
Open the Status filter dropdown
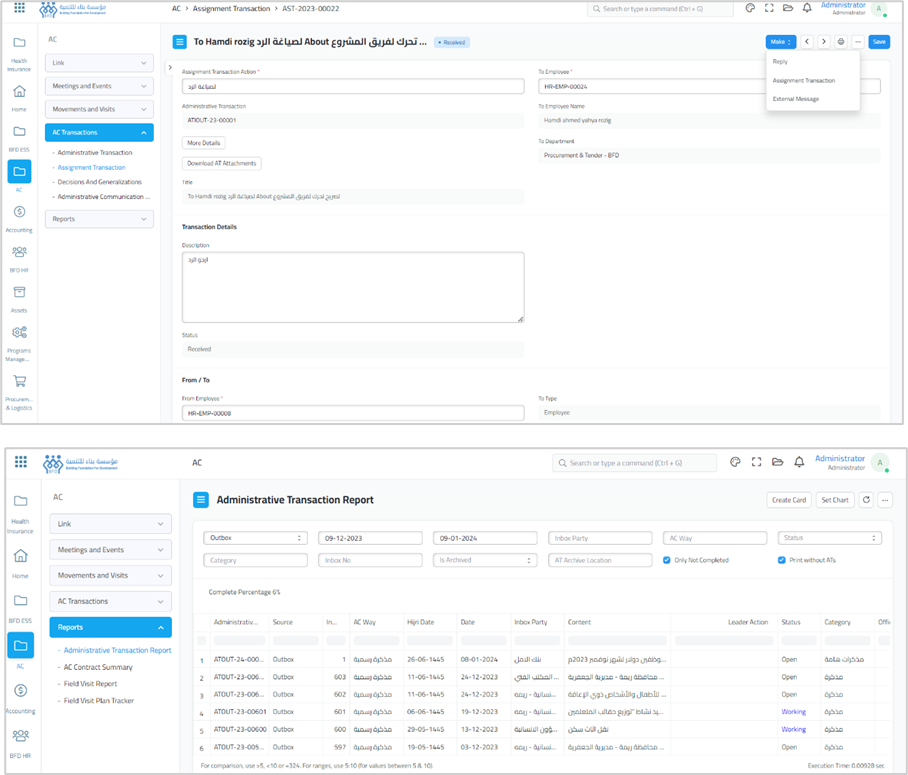[x=829, y=538]
